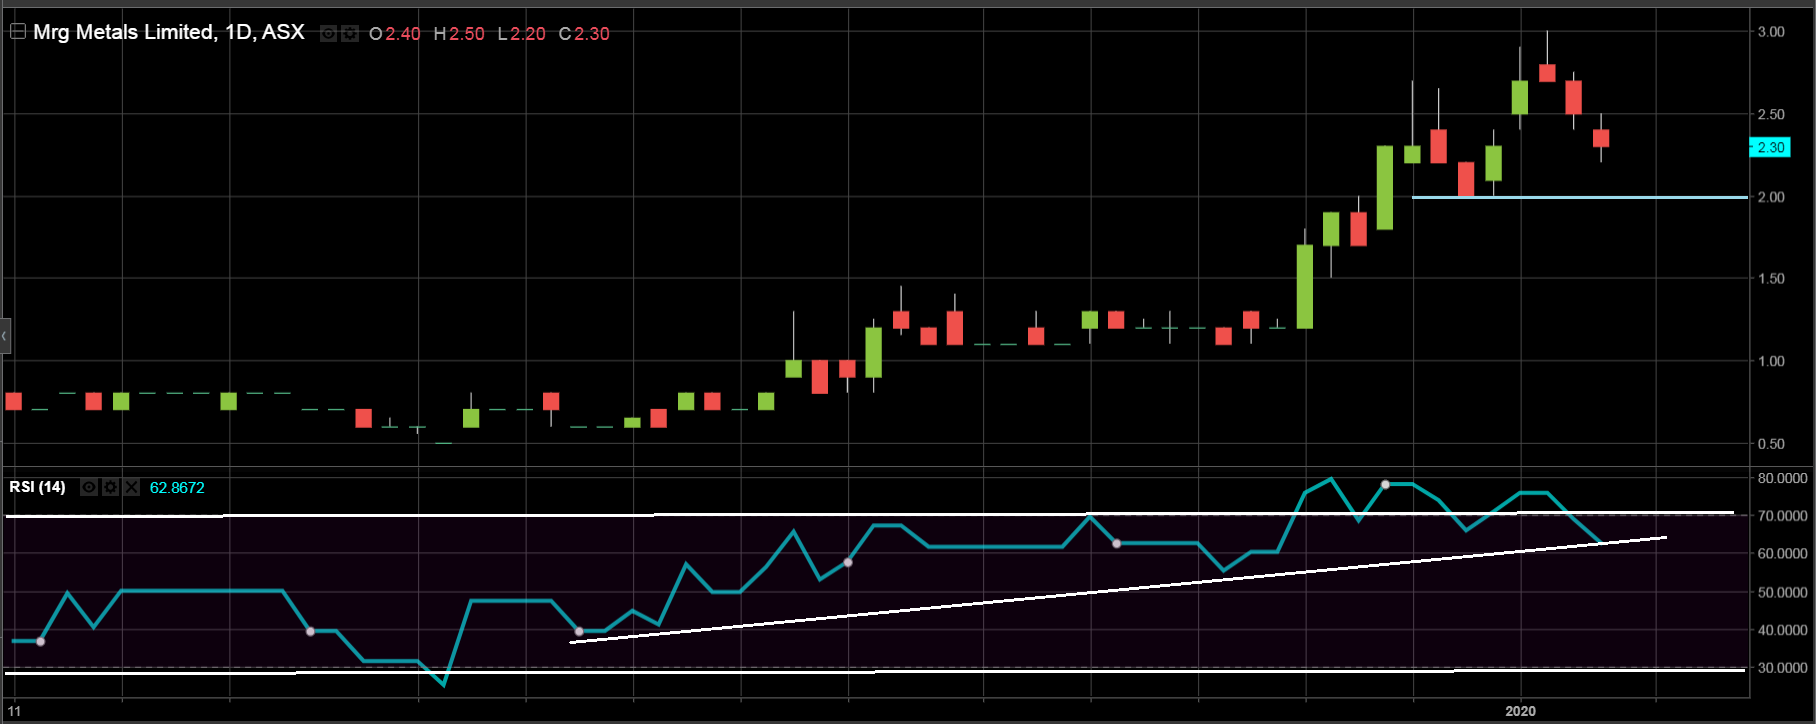This screenshot has width=1816, height=724.
Task: Remove the RSI (14) indicator with X
Action: 131,487
